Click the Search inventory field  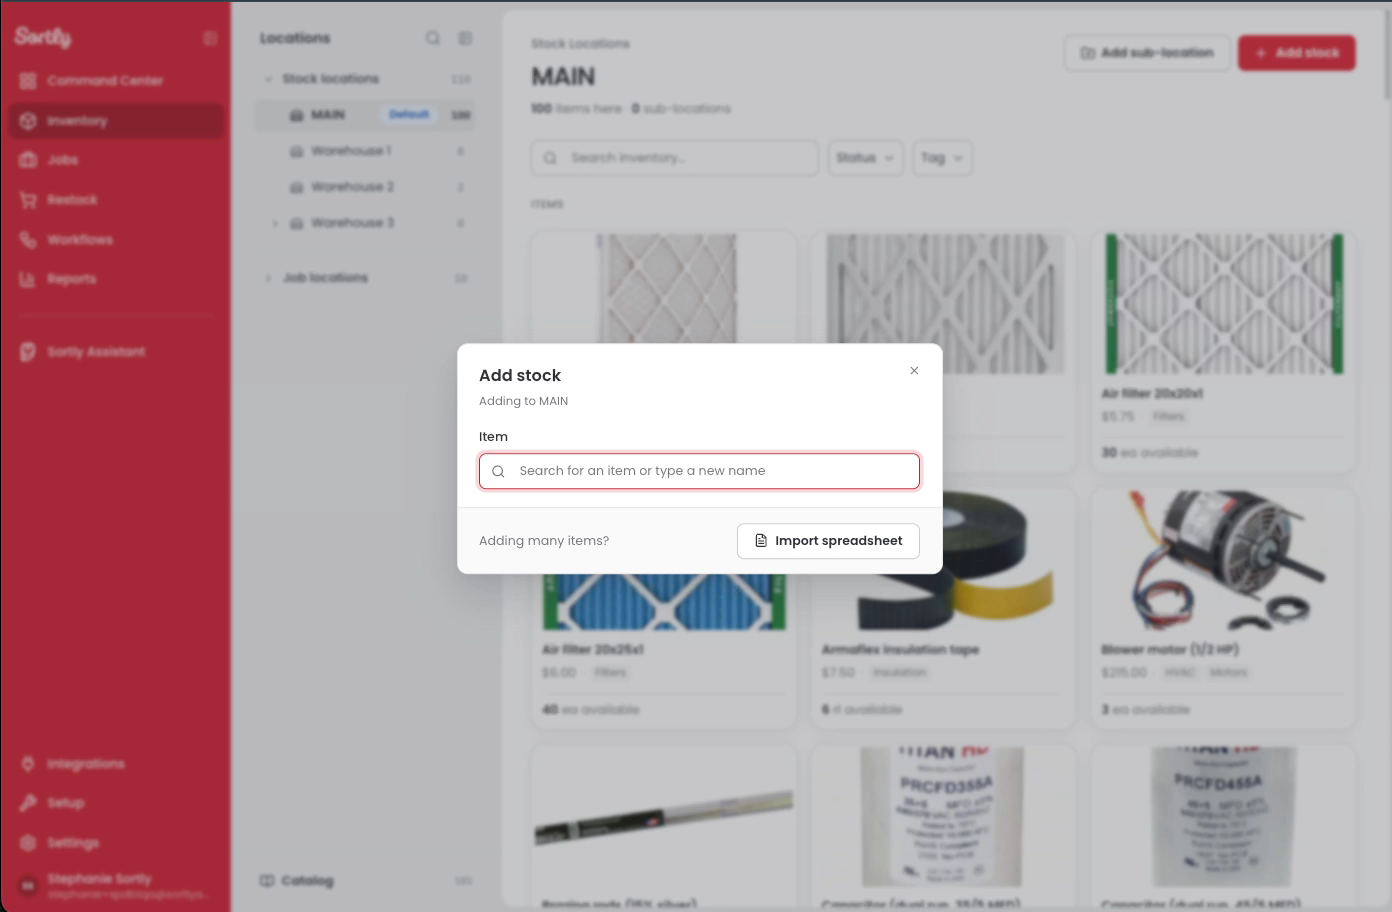click(x=675, y=158)
